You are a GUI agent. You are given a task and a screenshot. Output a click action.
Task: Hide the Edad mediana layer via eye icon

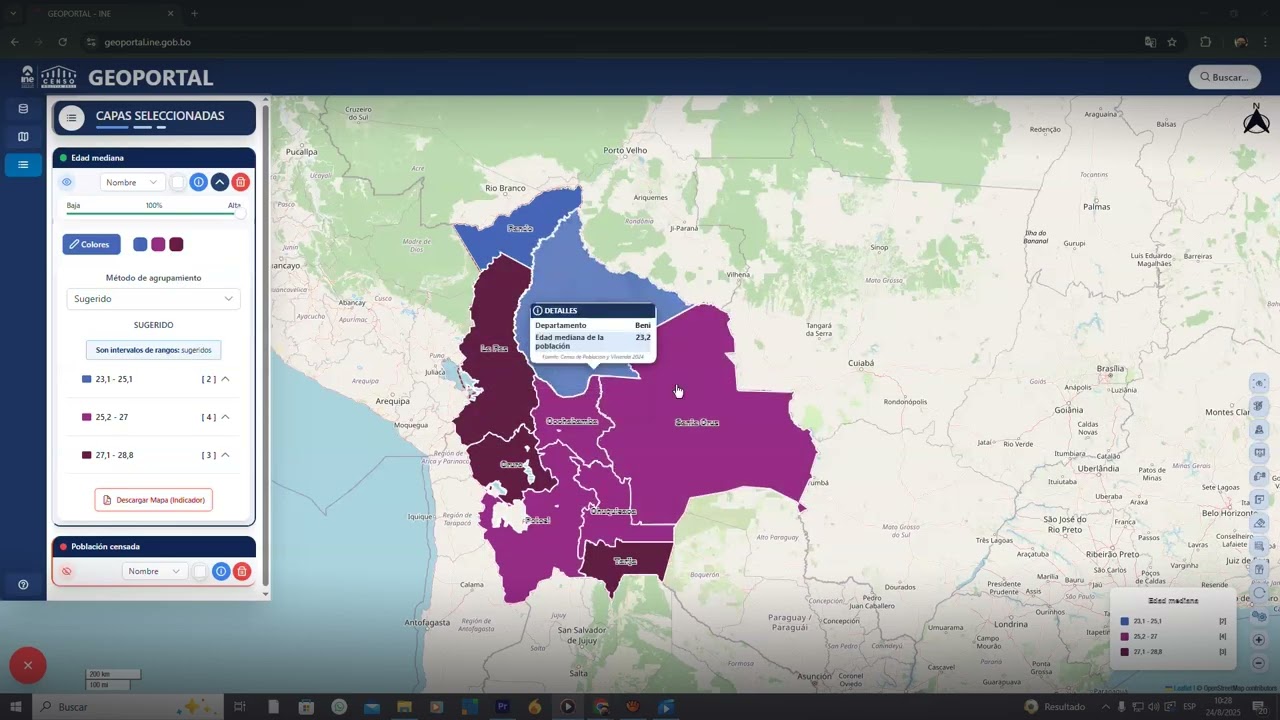pyautogui.click(x=67, y=182)
